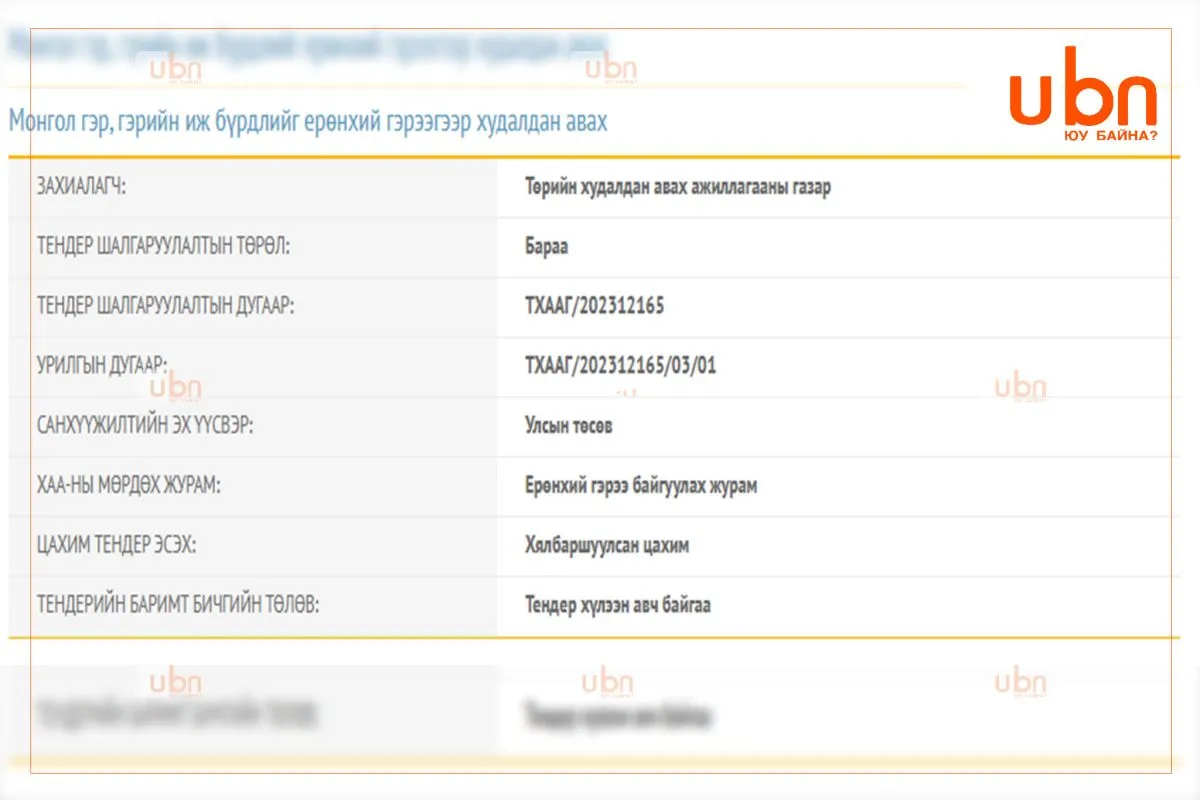Open the 'Монгол гэр, гэрийн иж бүрдлийг' tender title
This screenshot has width=1200, height=800.
[308, 121]
